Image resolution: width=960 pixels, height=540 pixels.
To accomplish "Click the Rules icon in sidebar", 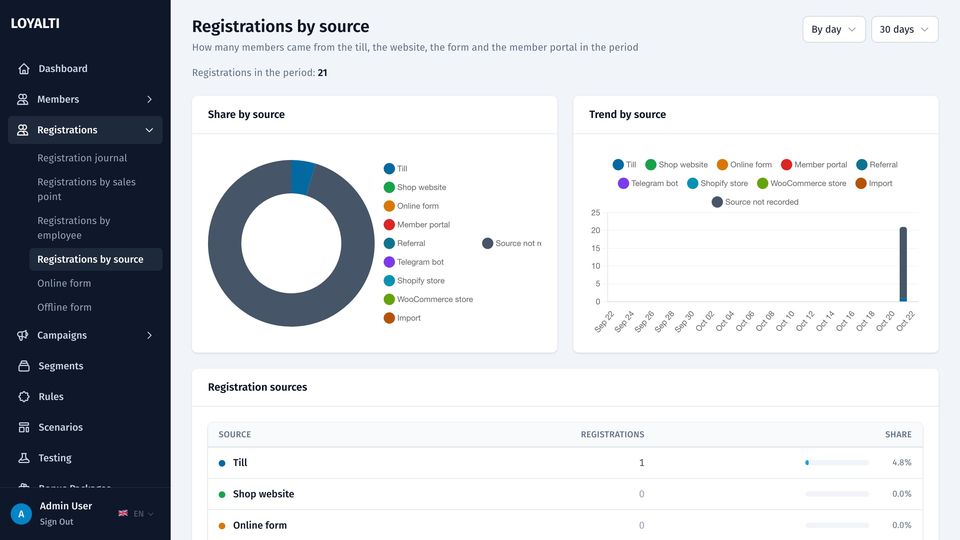I will click(x=24, y=396).
